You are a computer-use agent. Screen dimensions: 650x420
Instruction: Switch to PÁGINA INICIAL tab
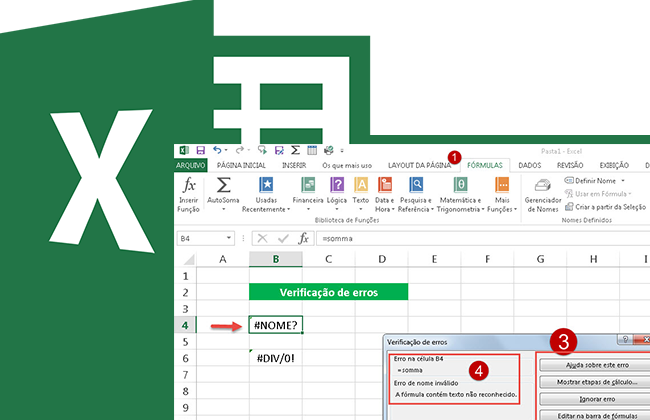(241, 165)
